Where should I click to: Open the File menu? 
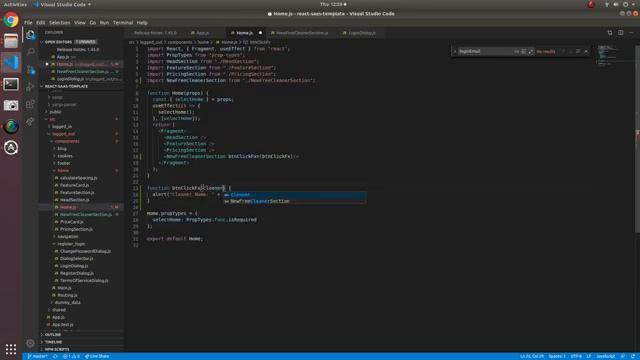click(x=28, y=22)
